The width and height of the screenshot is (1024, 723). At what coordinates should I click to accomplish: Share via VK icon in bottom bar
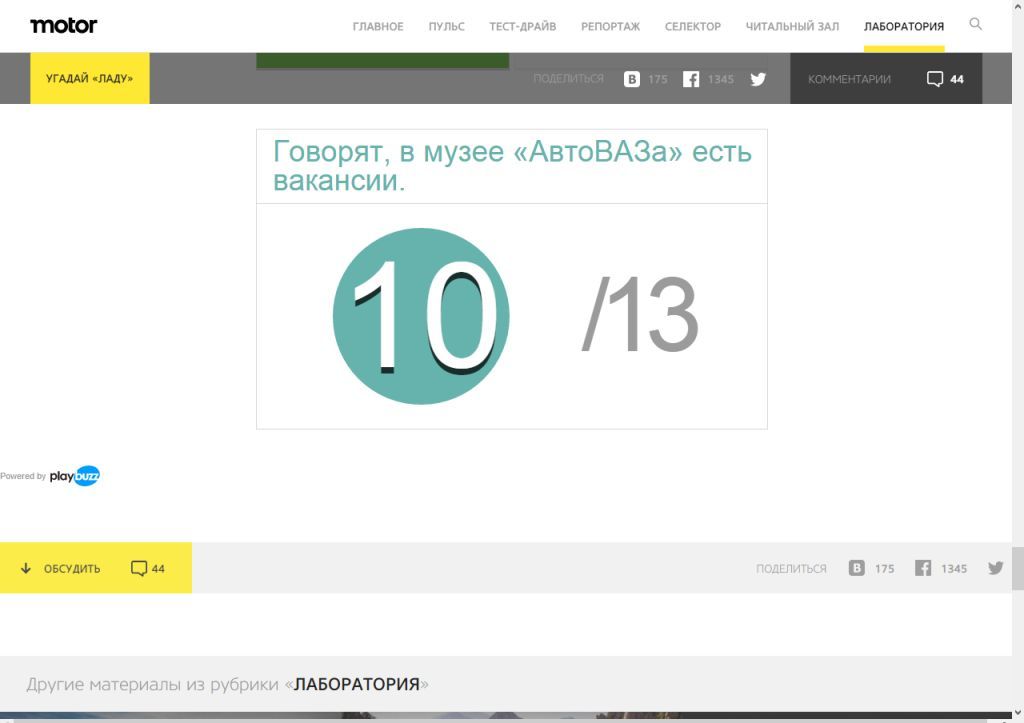[x=856, y=568]
